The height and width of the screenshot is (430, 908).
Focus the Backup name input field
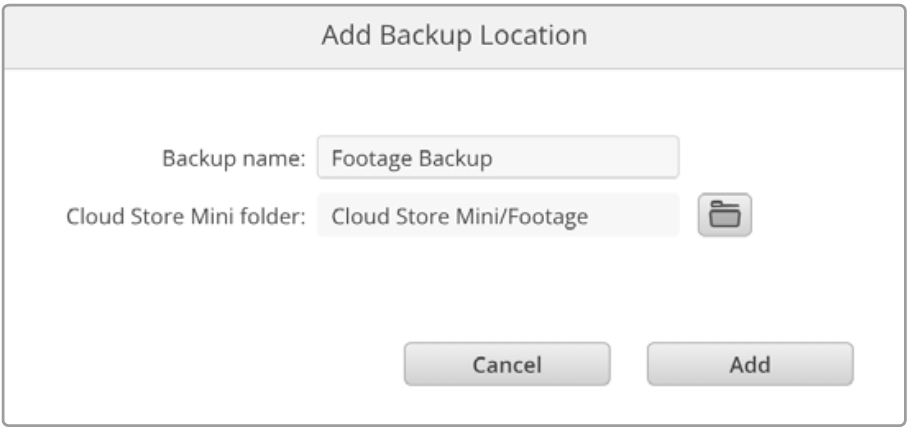[x=498, y=157]
